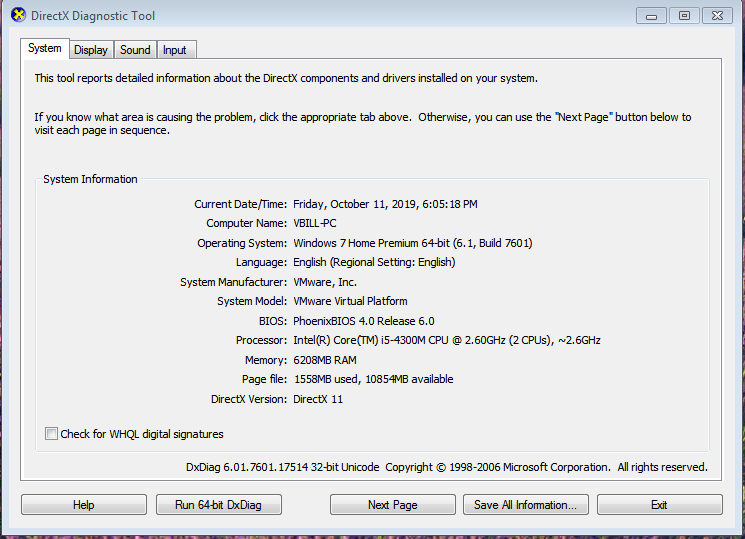Click the 'Page file:' label

point(264,379)
